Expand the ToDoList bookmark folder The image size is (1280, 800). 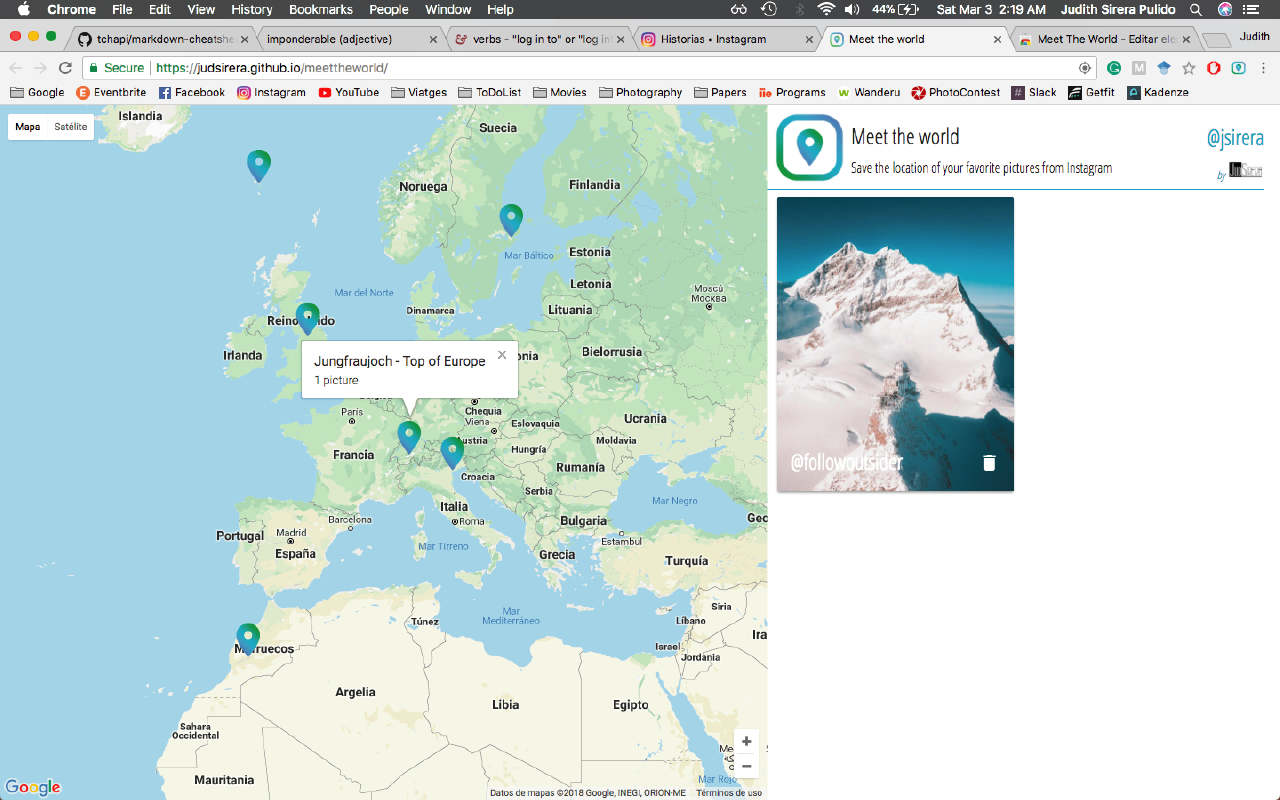pyautogui.click(x=490, y=92)
